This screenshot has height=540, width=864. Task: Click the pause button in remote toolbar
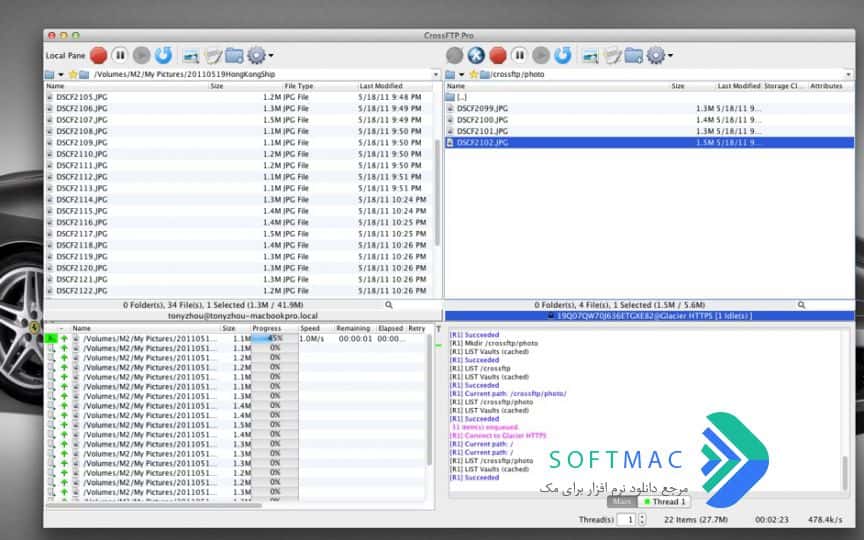coord(519,55)
